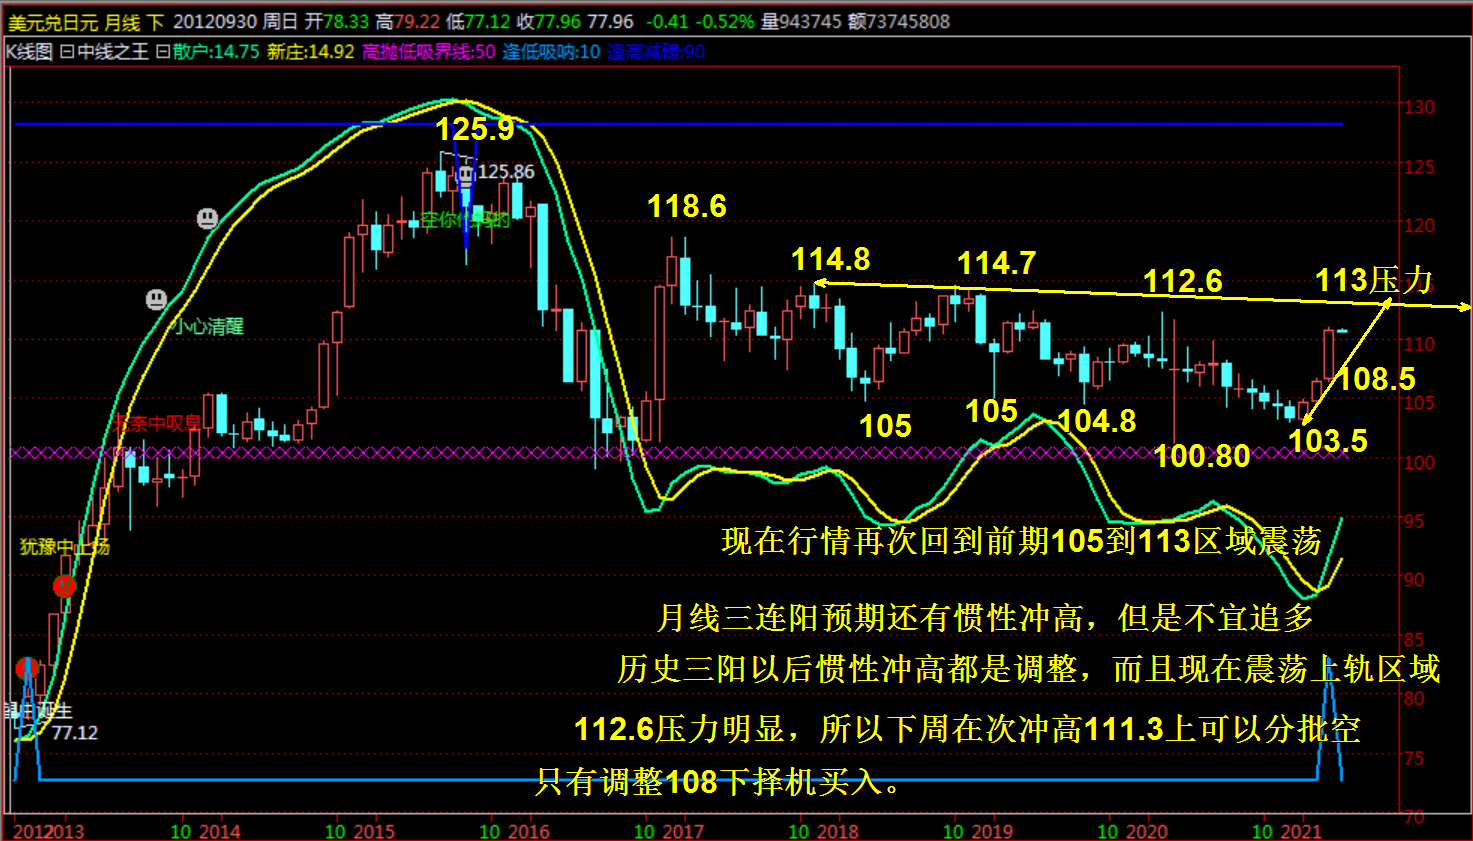
Task: Click the 新庄:14.92 indicator value
Action: point(311,52)
